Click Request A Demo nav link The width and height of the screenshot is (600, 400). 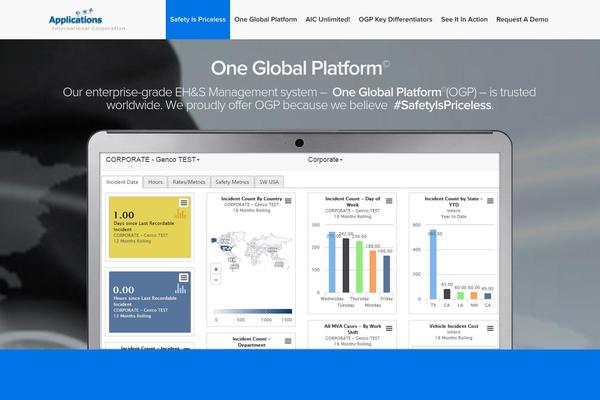click(x=522, y=20)
